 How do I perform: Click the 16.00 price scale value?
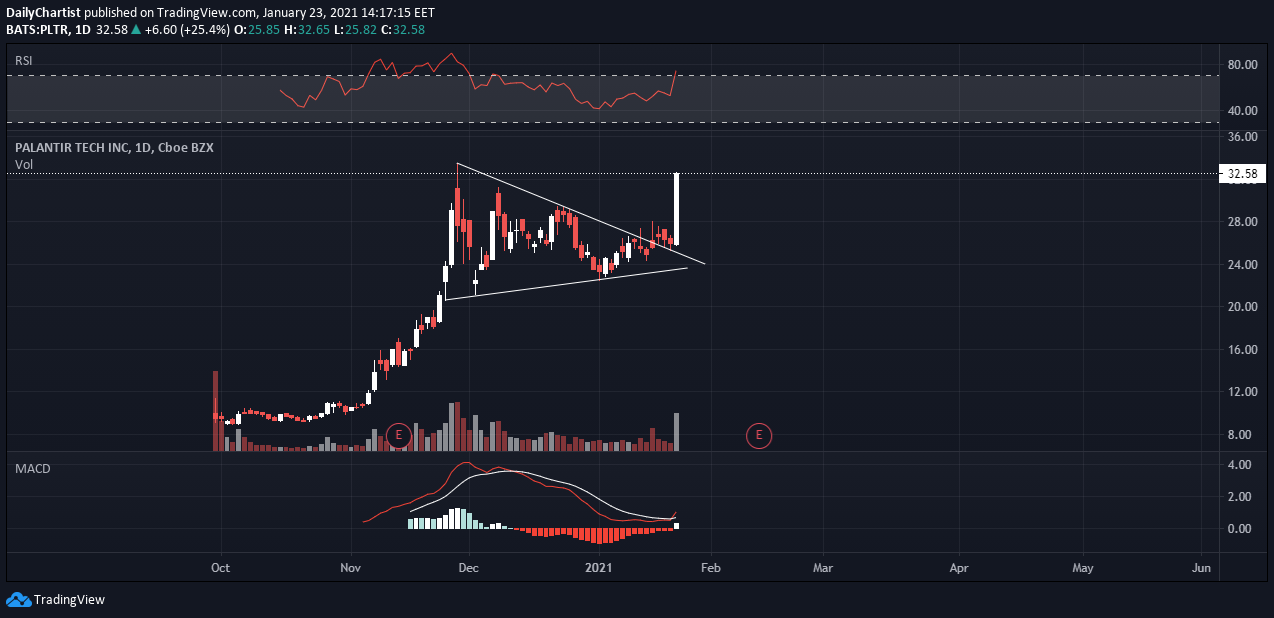pos(1242,350)
